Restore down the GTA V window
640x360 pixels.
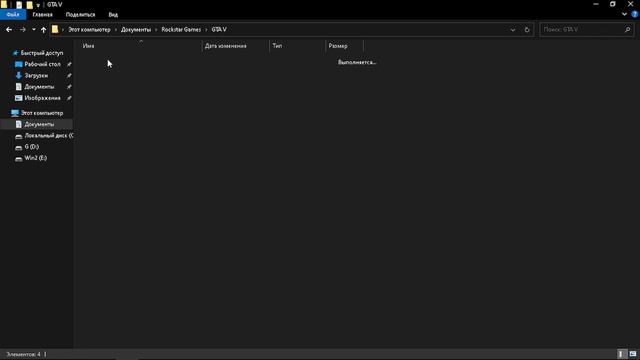613,4
